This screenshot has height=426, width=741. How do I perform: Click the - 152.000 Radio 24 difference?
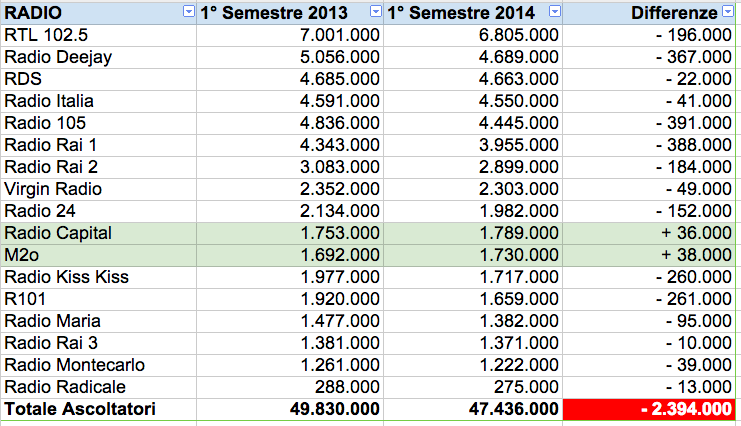coord(649,211)
